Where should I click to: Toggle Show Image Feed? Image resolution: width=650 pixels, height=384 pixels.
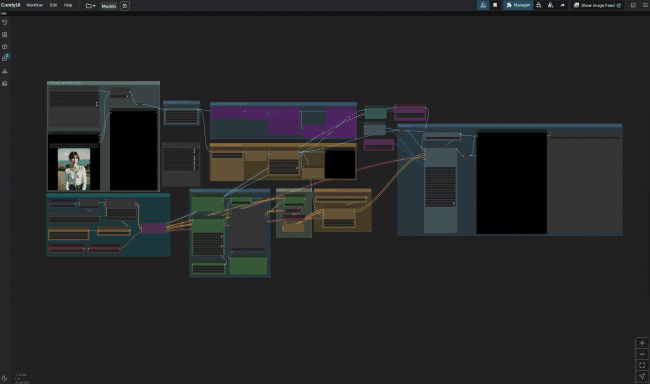pyautogui.click(x=597, y=5)
